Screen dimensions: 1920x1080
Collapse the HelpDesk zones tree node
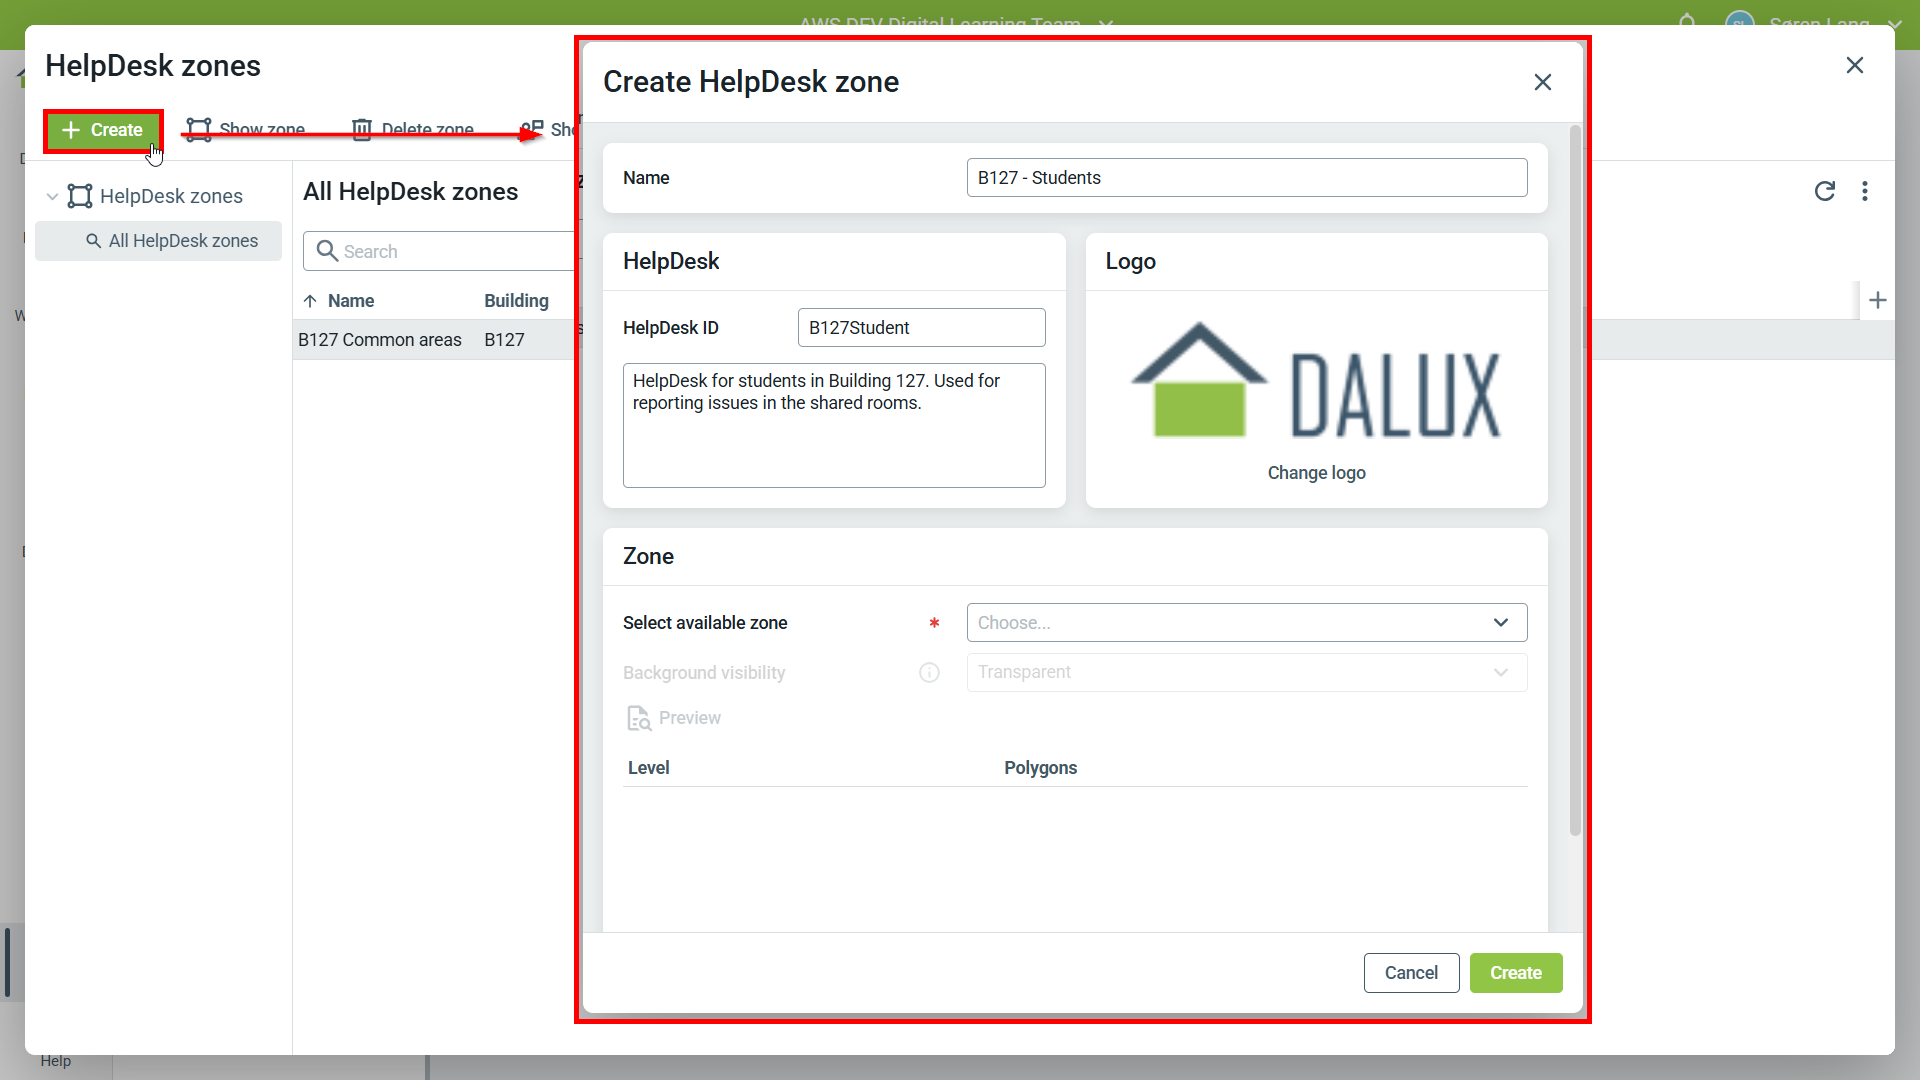(52, 197)
